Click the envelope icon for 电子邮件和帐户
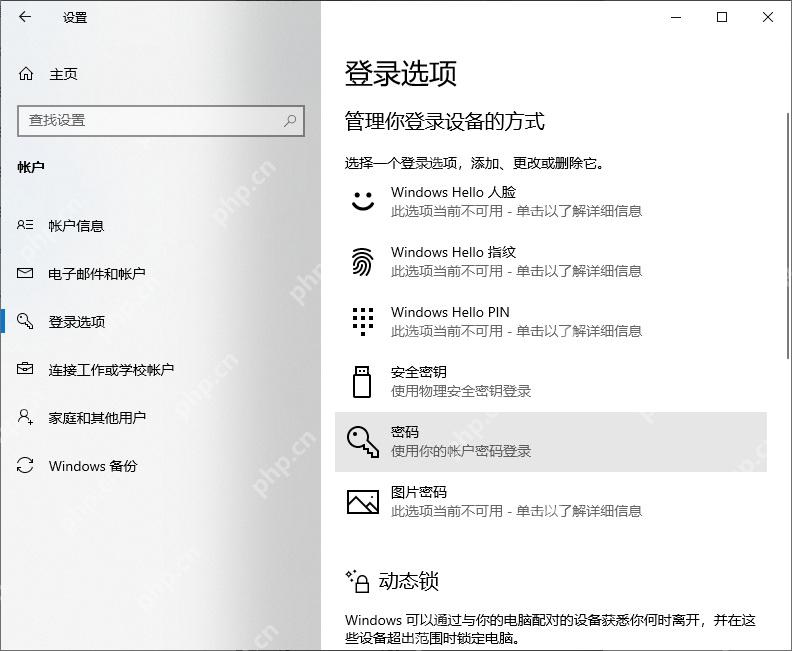This screenshot has height=651, width=792. [x=25, y=273]
